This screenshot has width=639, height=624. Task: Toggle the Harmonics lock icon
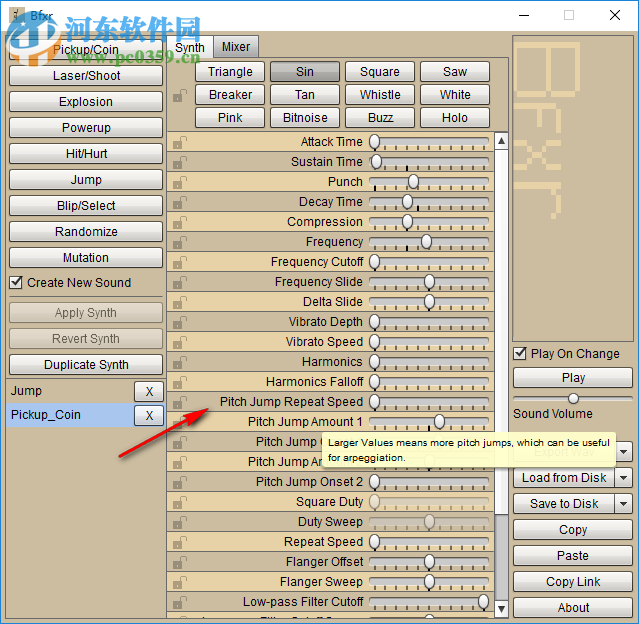point(180,362)
